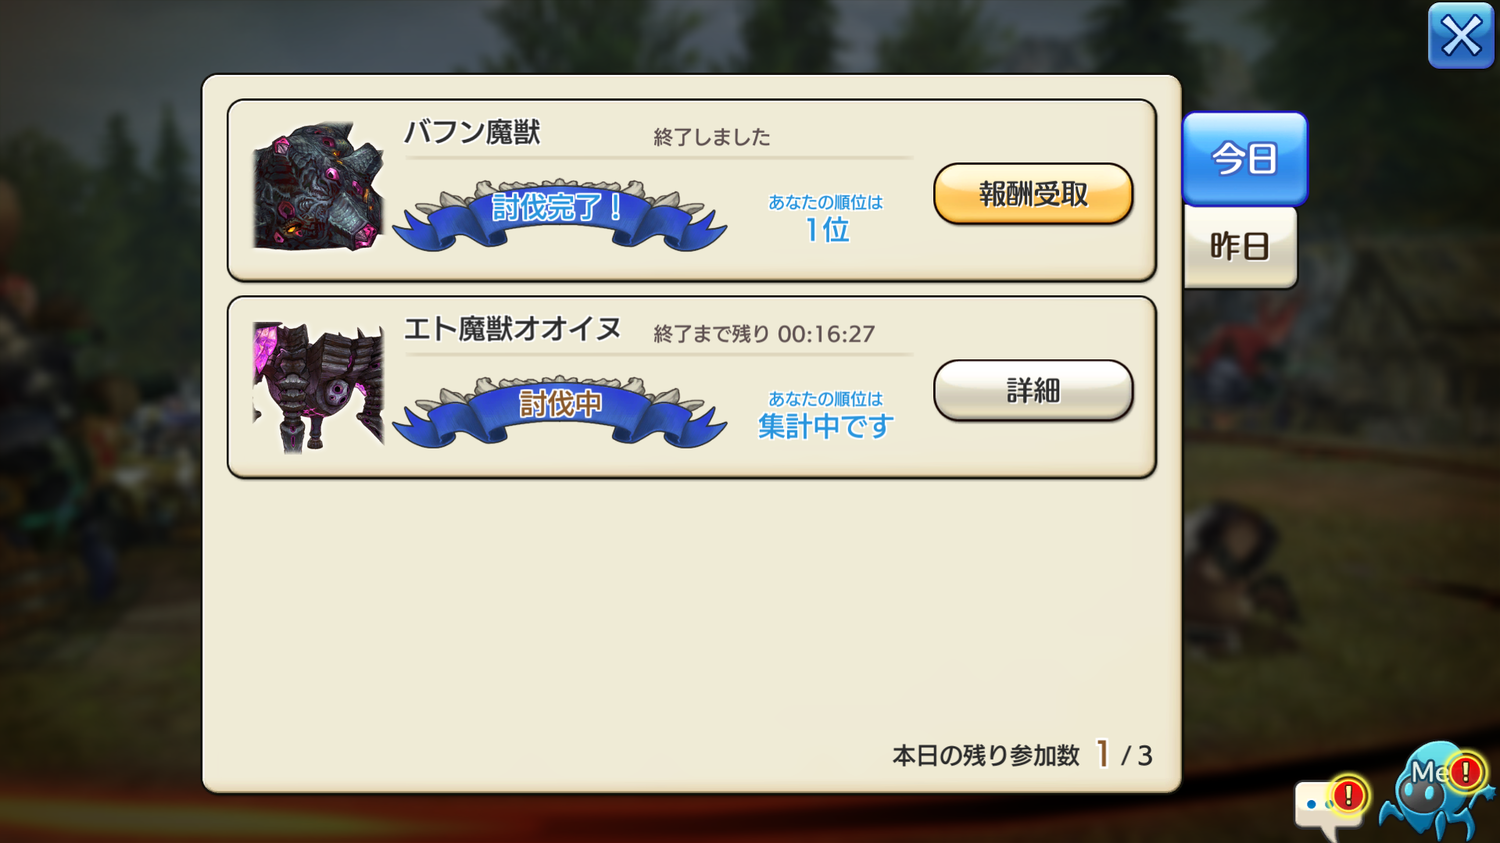Viewport: 1500px width, 843px height.
Task: Tap the 1位 ranking text
Action: pos(827,230)
